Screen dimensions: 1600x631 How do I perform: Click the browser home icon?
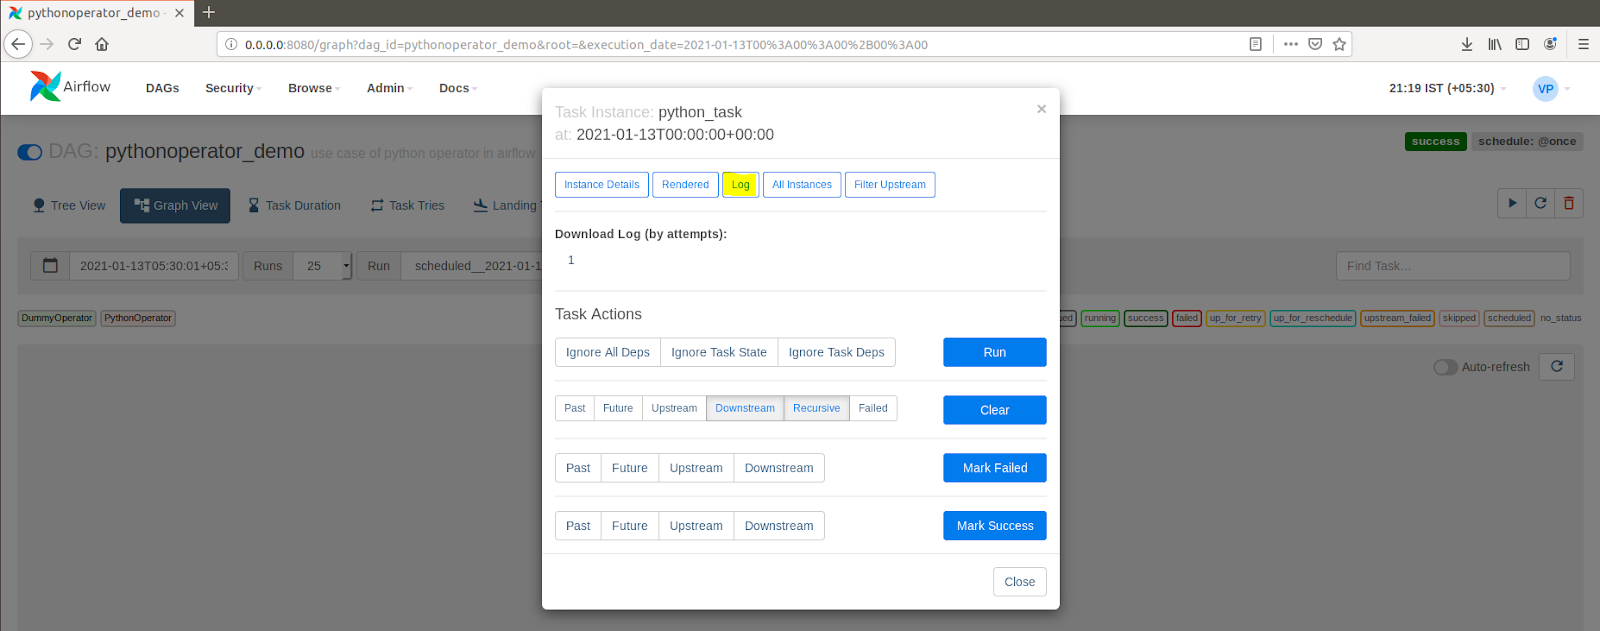[x=102, y=44]
